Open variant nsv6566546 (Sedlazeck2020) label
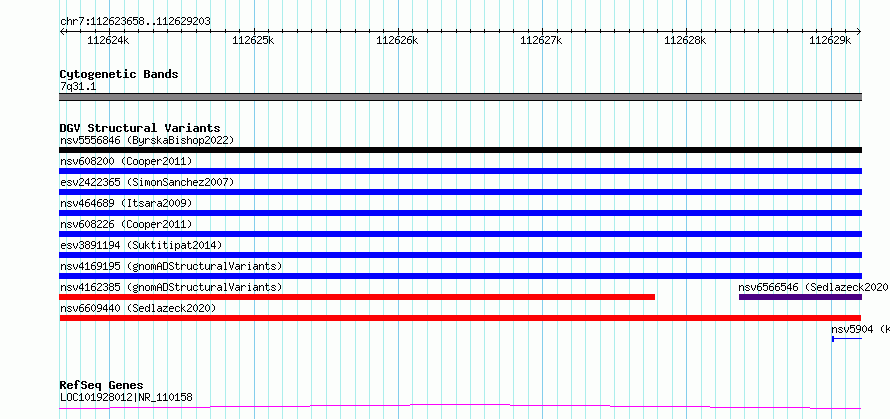The width and height of the screenshot is (890, 419). (813, 287)
